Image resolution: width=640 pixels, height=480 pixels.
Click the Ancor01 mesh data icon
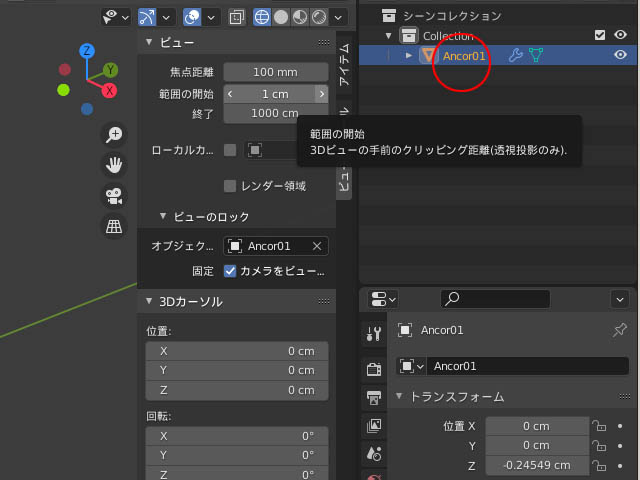536,55
